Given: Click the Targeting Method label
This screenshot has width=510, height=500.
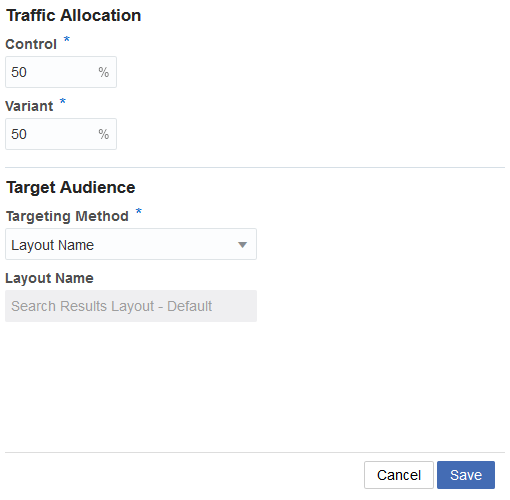Looking at the screenshot, I should 67,216.
